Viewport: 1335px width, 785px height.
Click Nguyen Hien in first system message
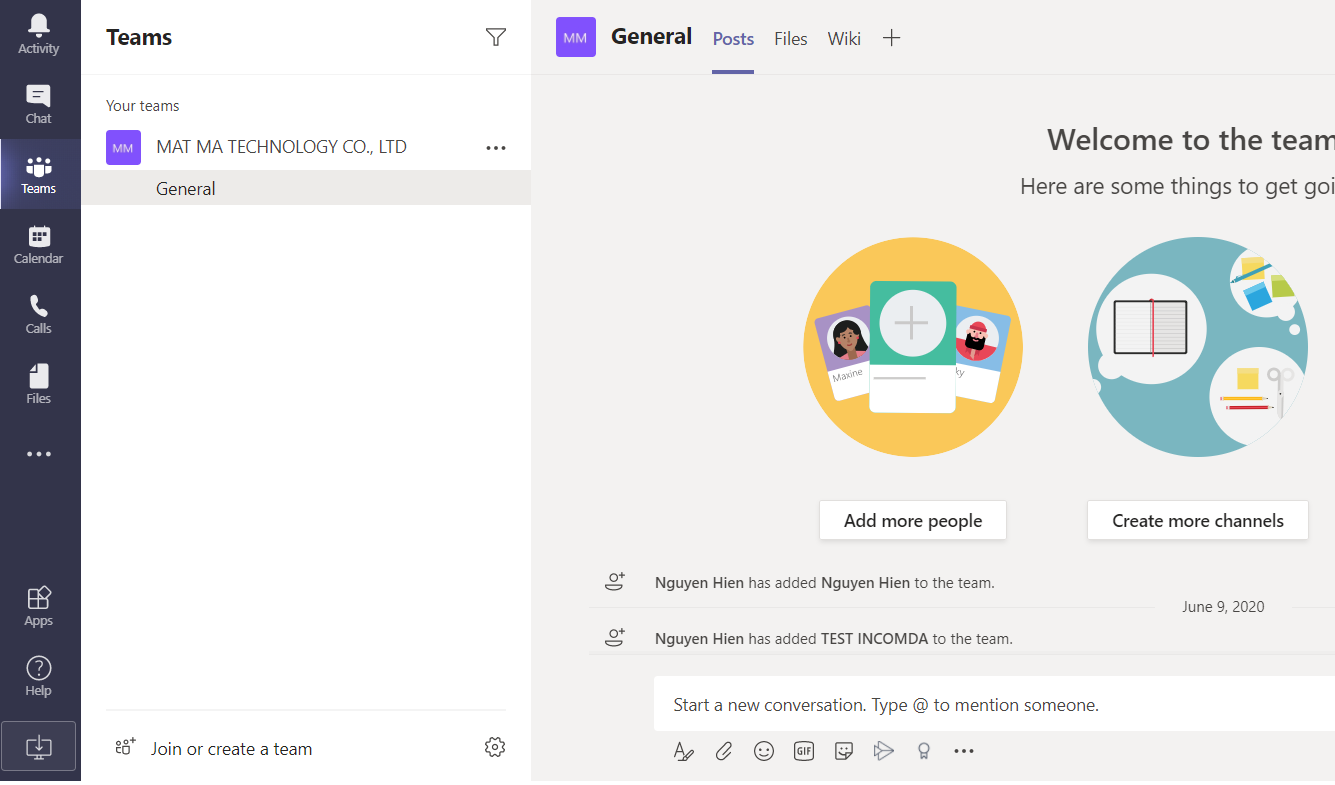[699, 582]
